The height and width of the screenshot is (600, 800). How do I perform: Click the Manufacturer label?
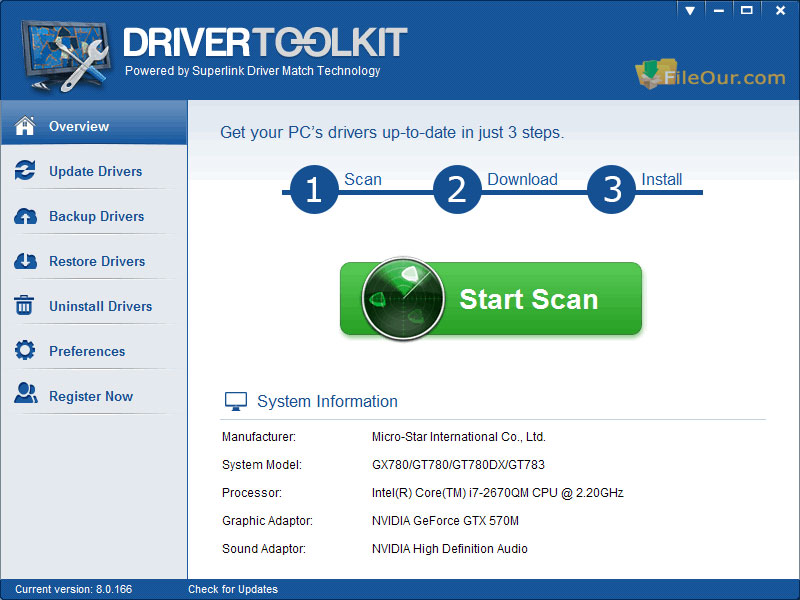tap(259, 437)
